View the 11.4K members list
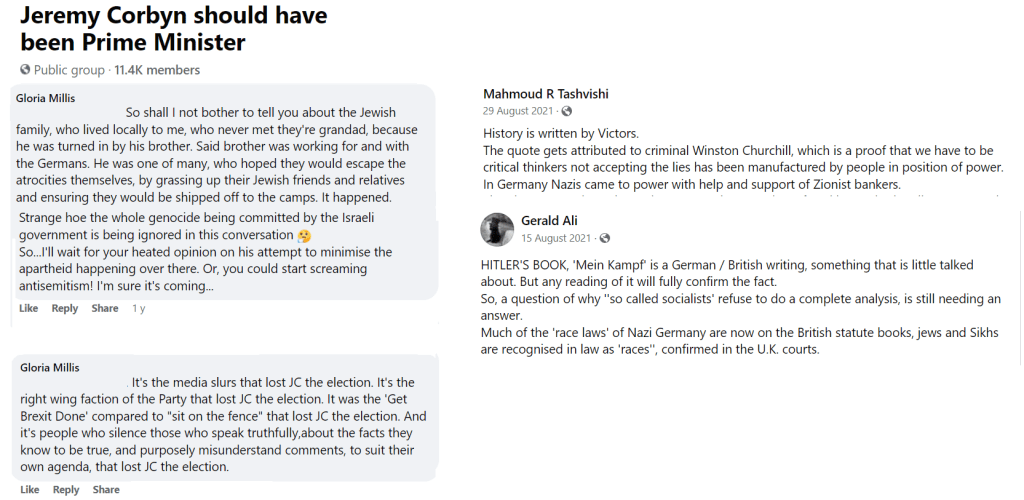Viewport: 1024px width, 500px height. (x=157, y=70)
